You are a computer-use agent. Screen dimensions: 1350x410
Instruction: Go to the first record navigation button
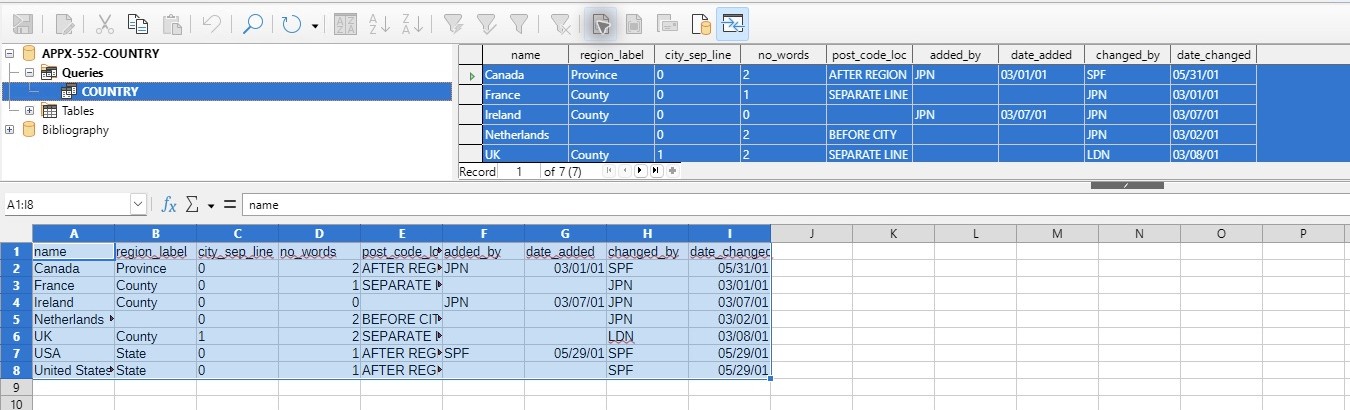(610, 171)
